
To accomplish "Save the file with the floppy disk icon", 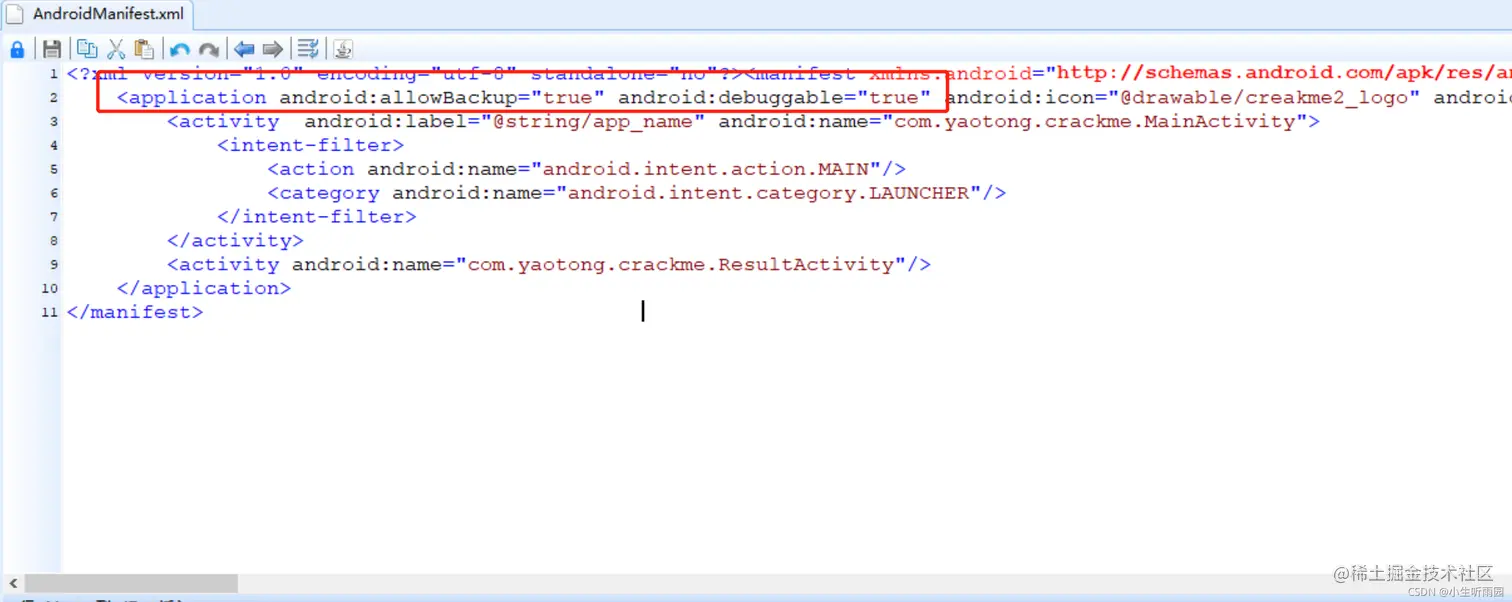I will tap(52, 49).
